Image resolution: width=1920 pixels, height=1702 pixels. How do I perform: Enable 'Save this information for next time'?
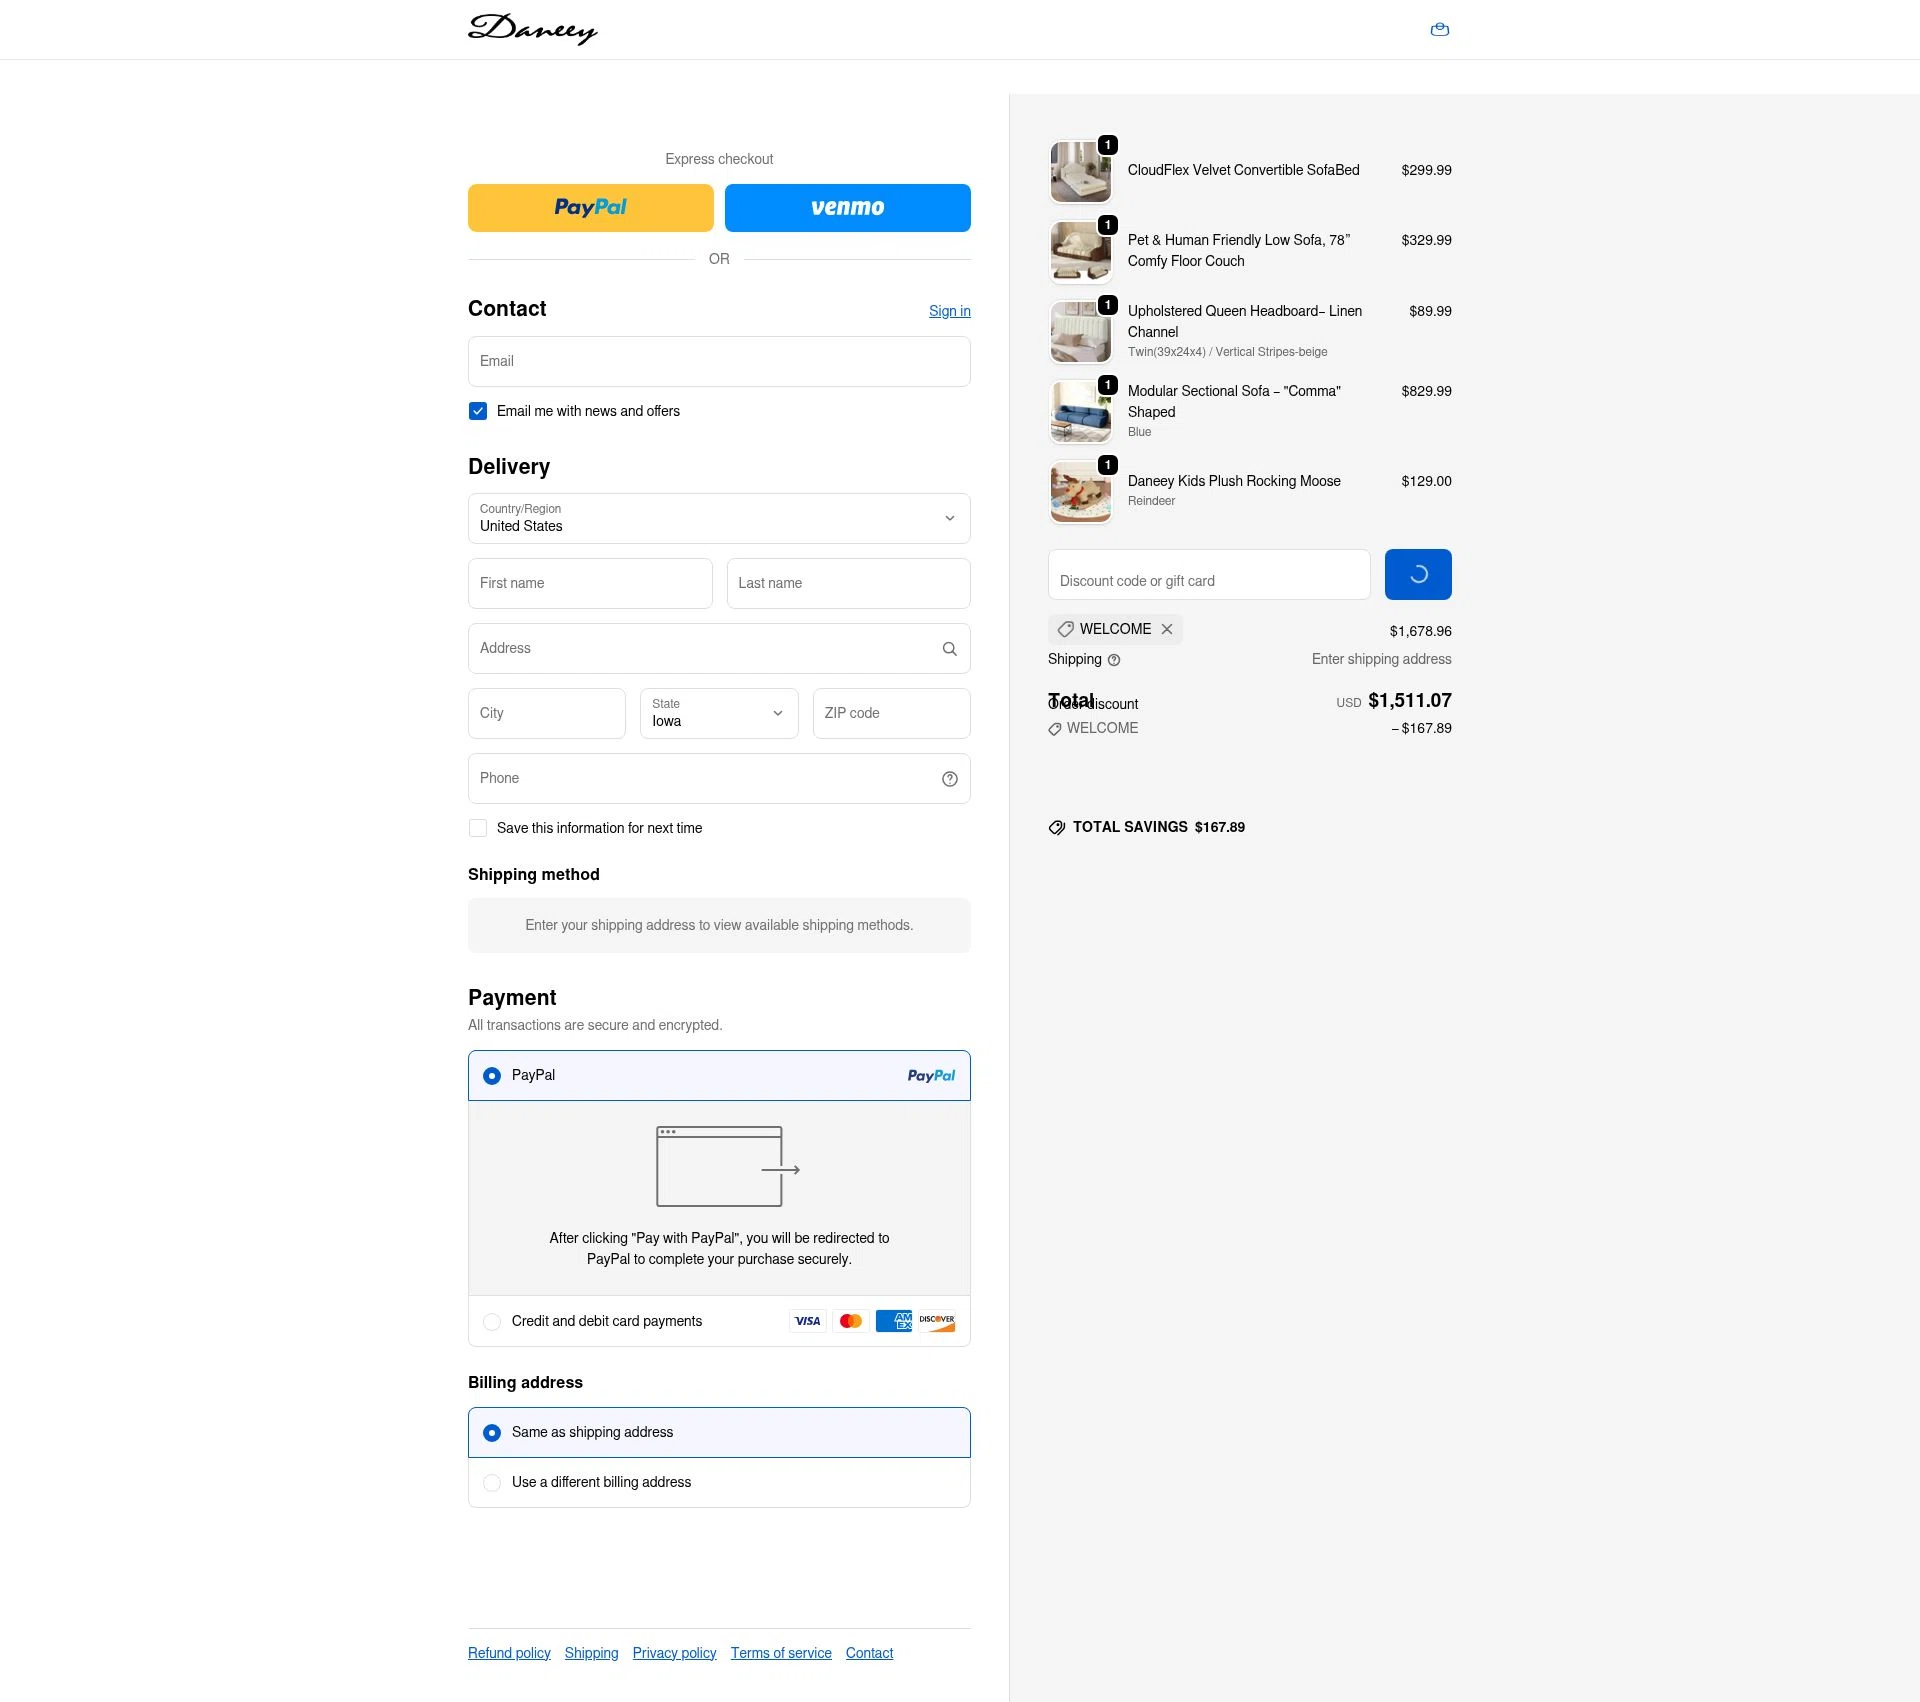[x=478, y=828]
